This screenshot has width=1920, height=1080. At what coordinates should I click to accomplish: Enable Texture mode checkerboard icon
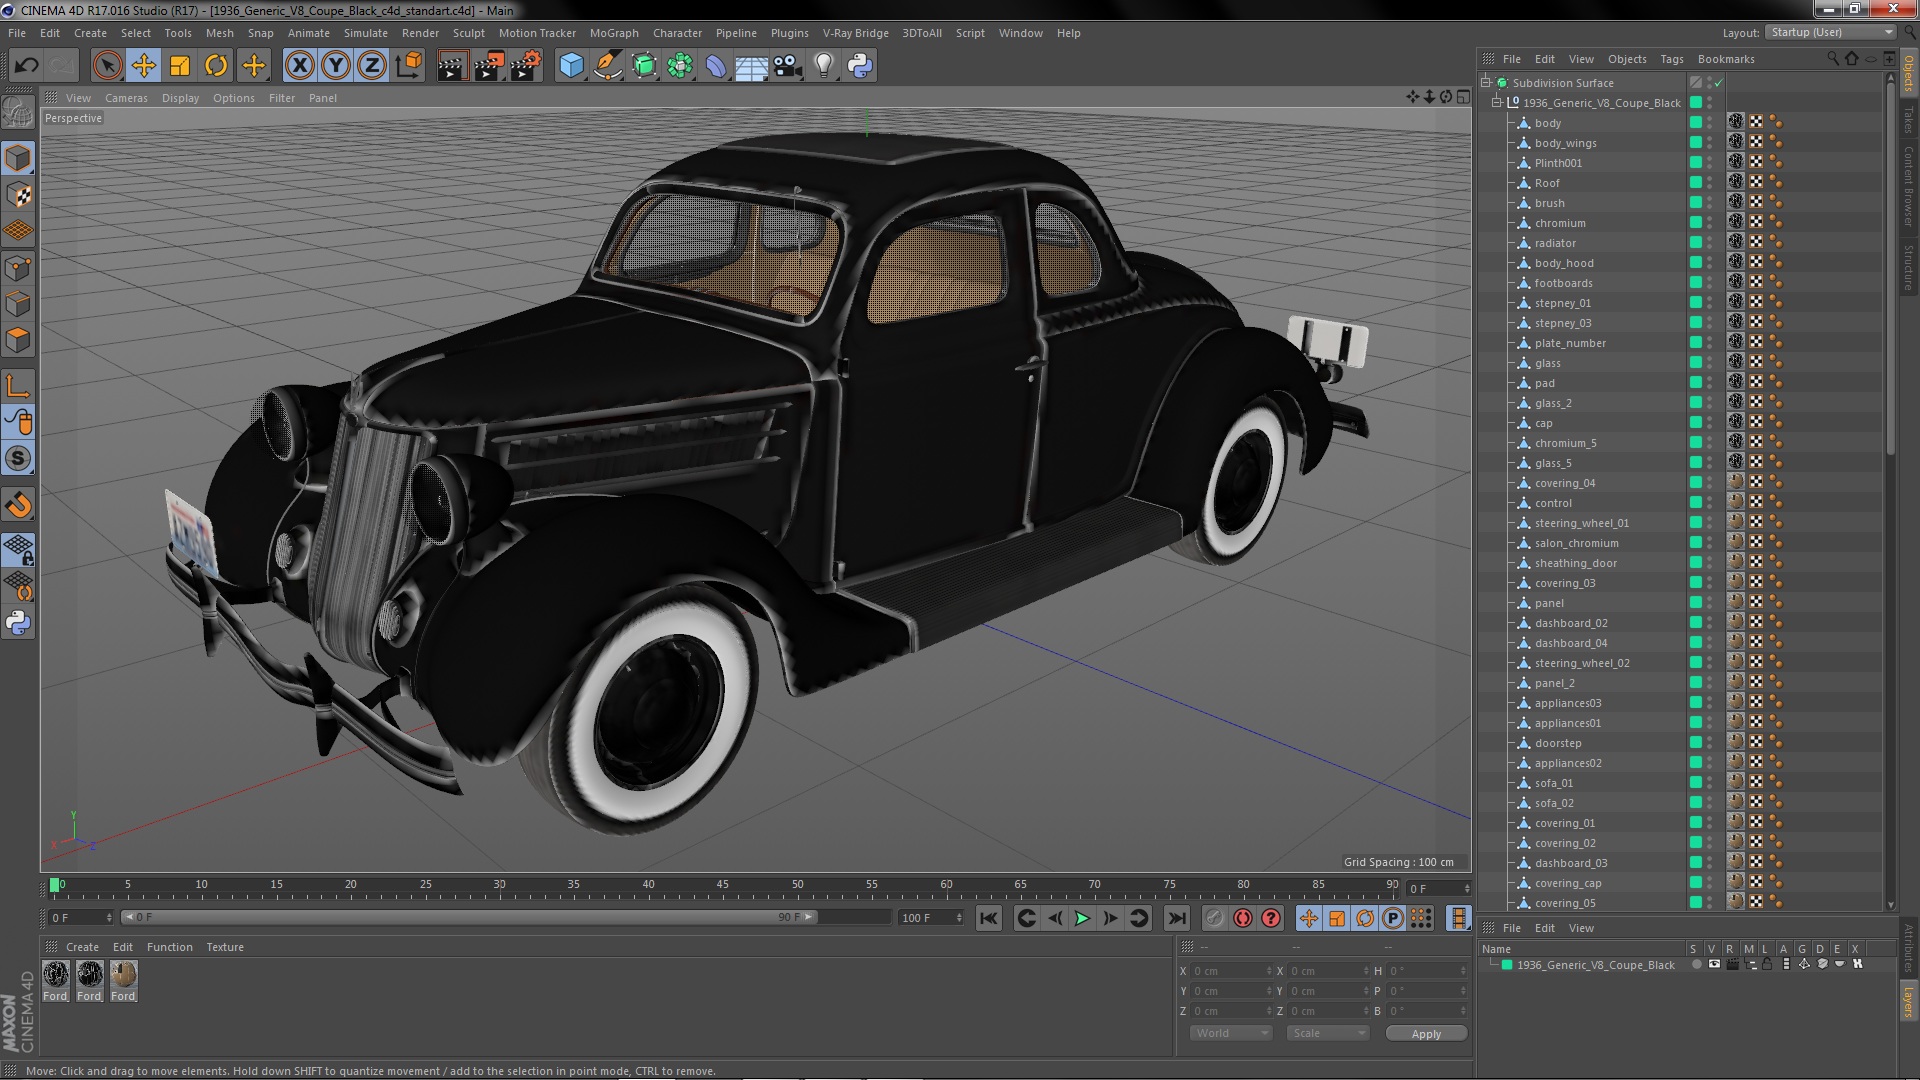[18, 195]
